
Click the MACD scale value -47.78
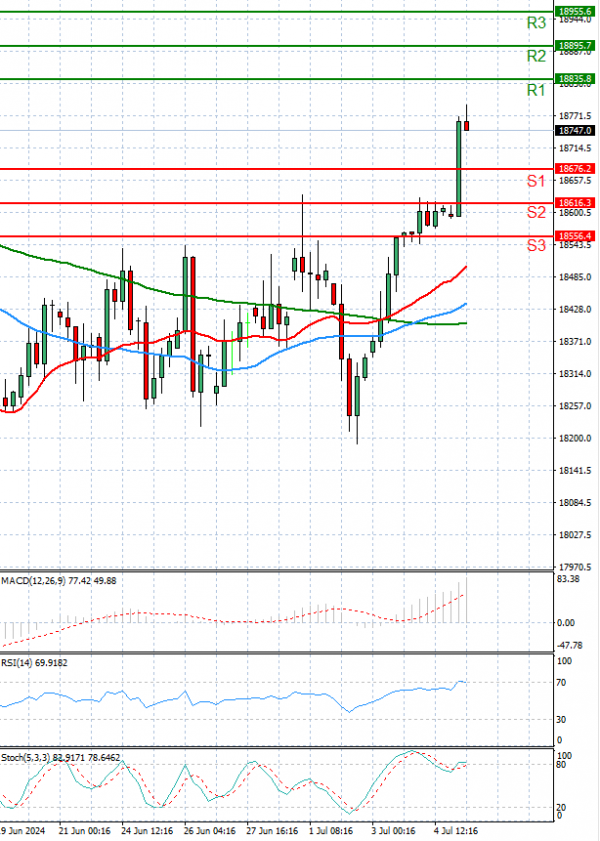(x=569, y=645)
